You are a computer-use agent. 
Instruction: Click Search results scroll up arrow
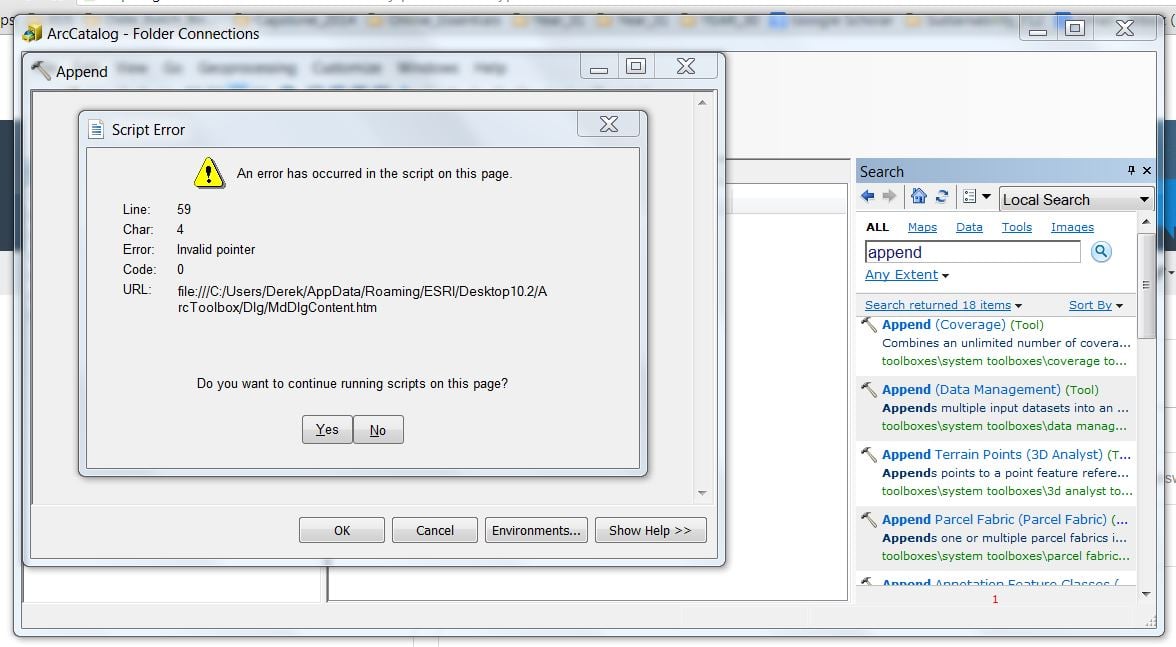1145,222
